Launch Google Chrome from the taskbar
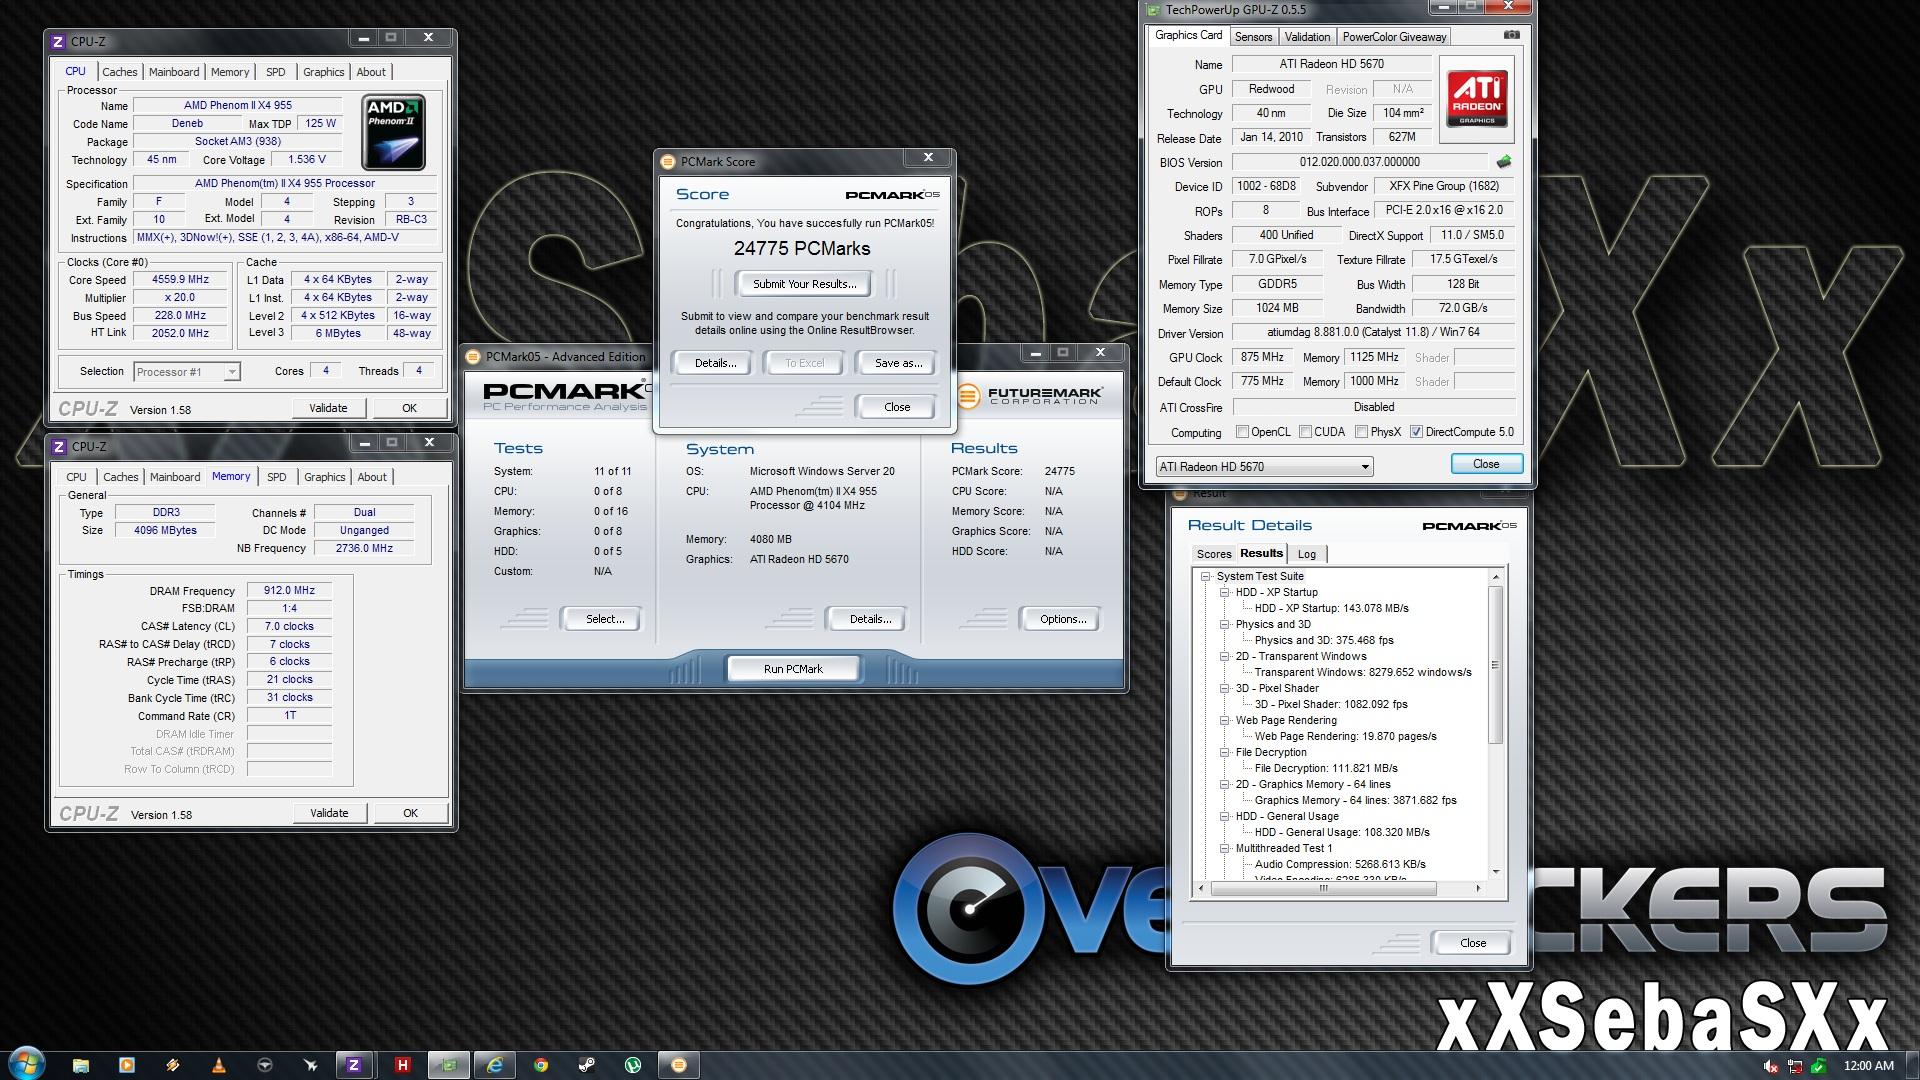The width and height of the screenshot is (1920, 1080). click(x=541, y=1065)
